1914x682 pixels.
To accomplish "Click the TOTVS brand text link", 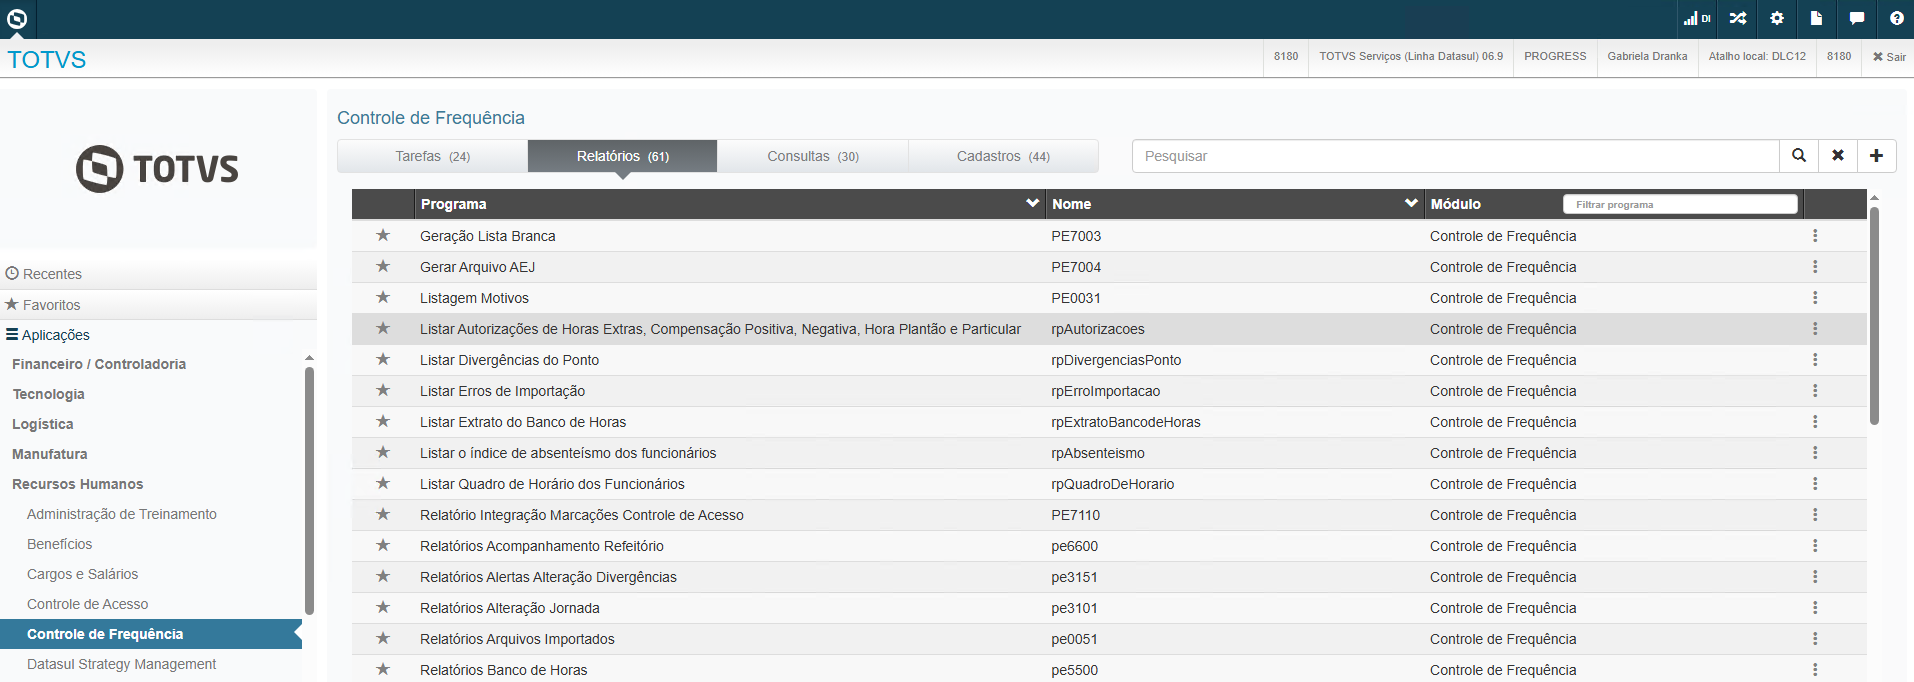I will [47, 59].
